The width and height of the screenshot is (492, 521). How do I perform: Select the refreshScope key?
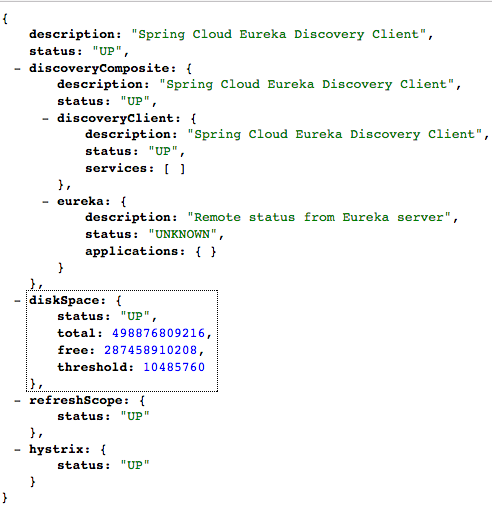tap(76, 400)
